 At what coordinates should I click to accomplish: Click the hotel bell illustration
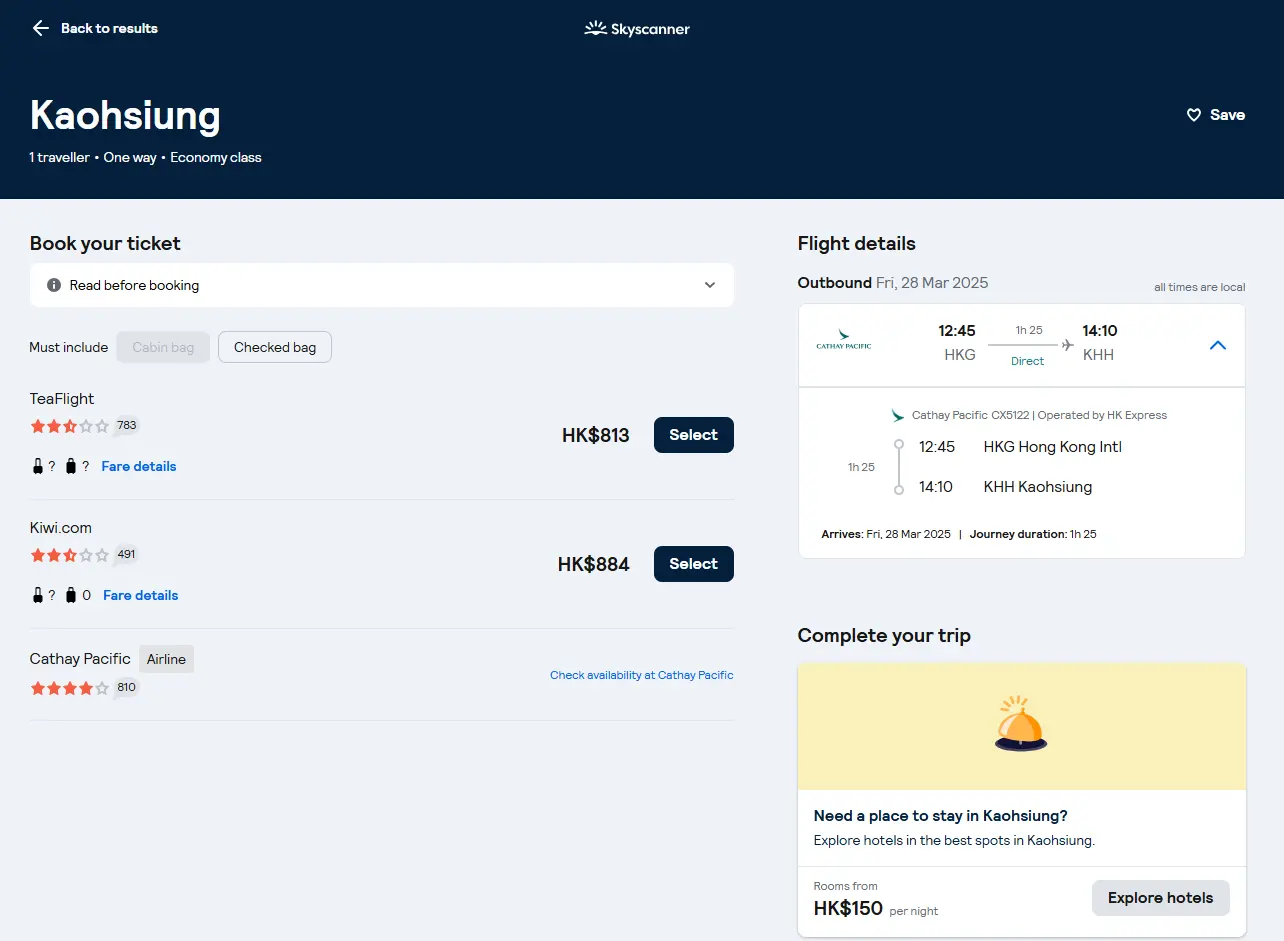click(x=1021, y=723)
